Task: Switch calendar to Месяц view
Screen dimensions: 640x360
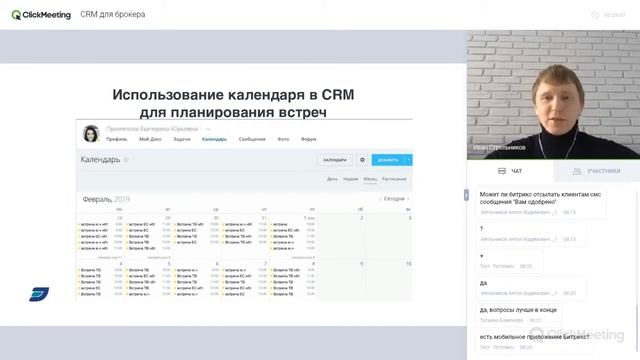Action: point(370,179)
